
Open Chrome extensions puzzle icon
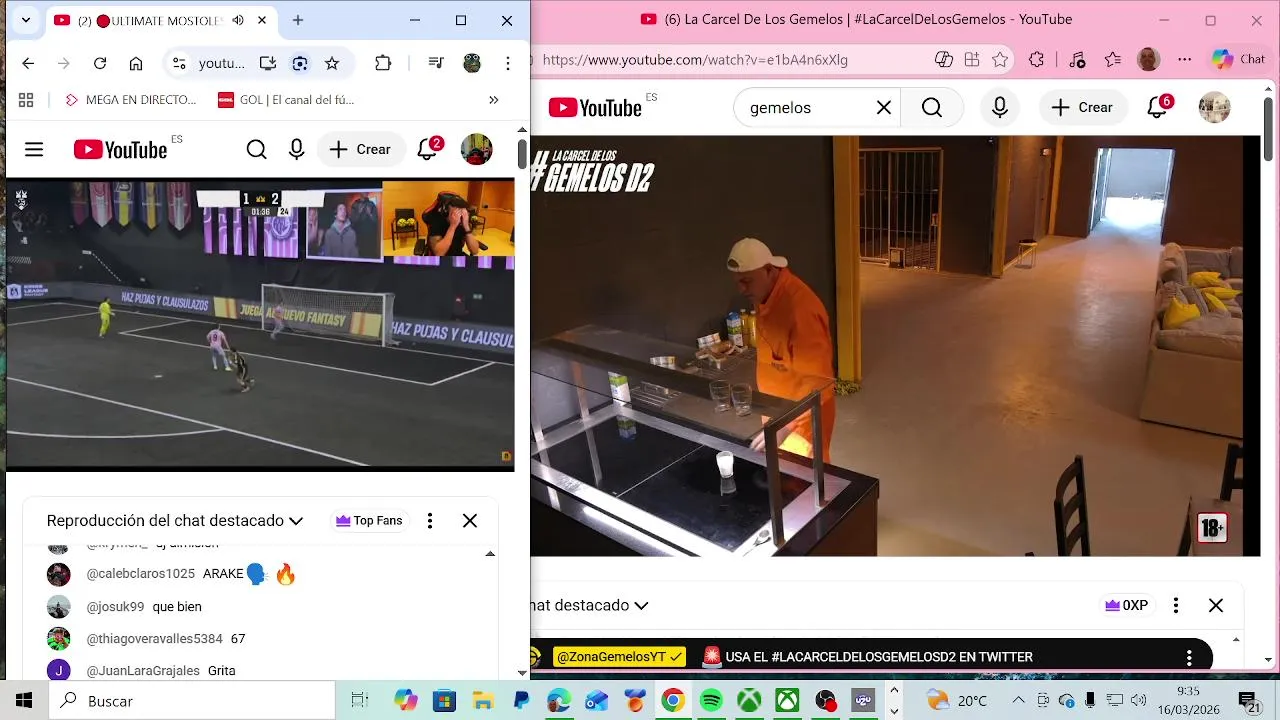pos(383,63)
